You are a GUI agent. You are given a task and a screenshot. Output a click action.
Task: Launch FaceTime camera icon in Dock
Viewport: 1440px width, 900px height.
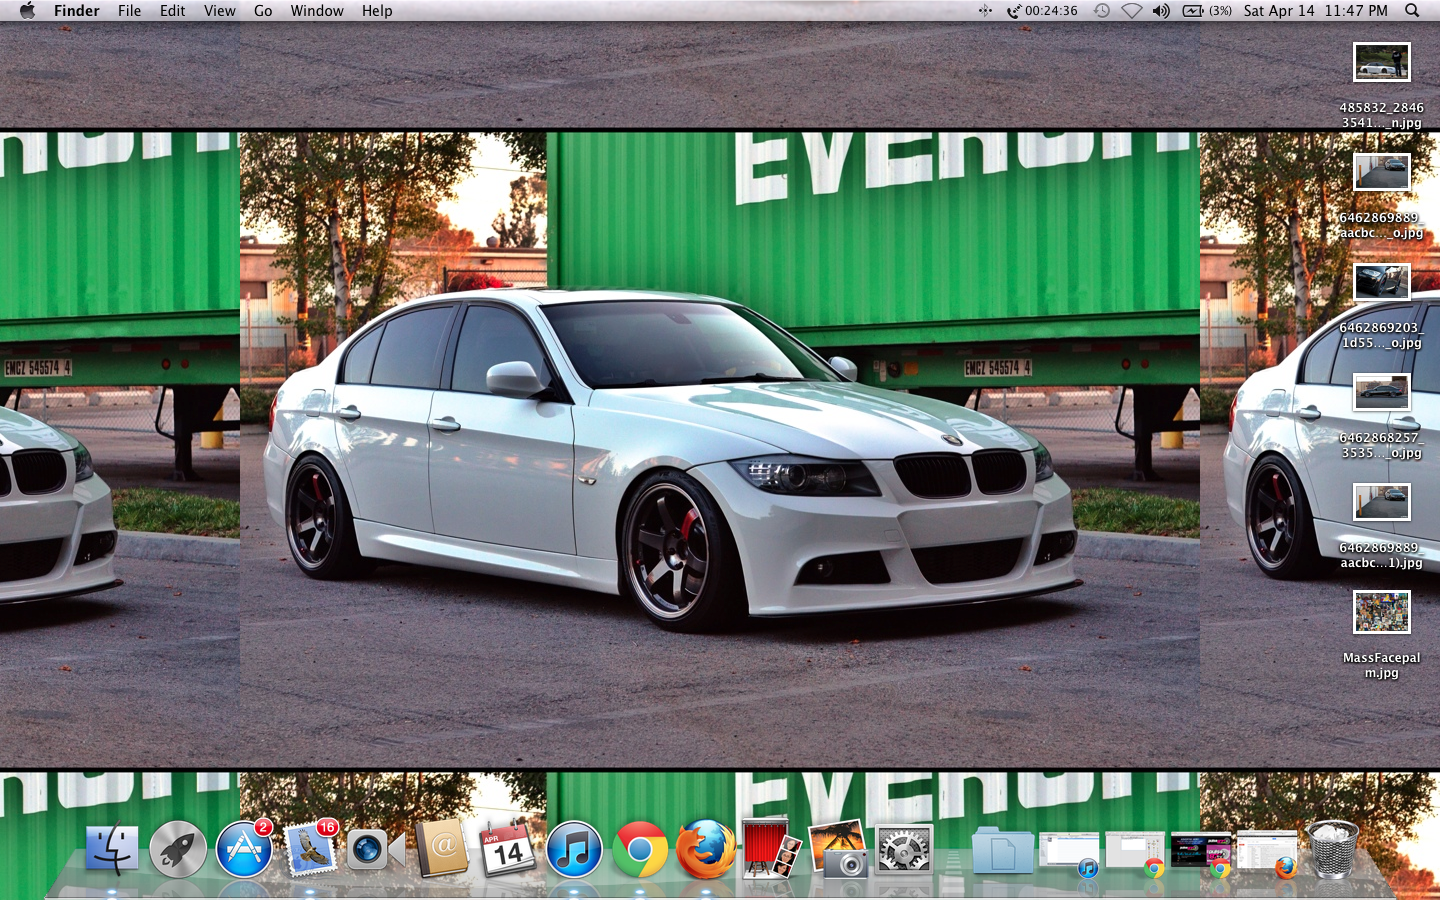point(376,849)
